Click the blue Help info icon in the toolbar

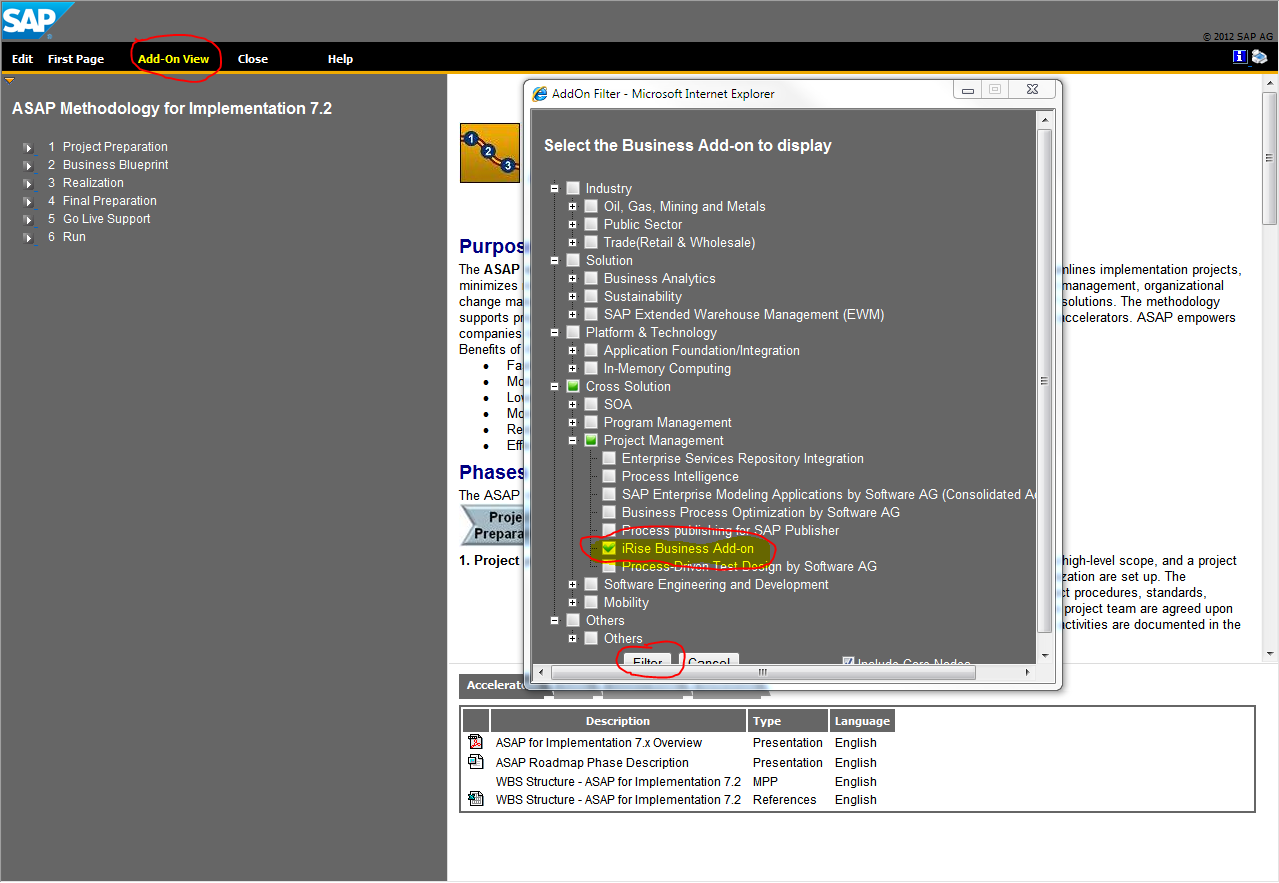coord(1239,56)
